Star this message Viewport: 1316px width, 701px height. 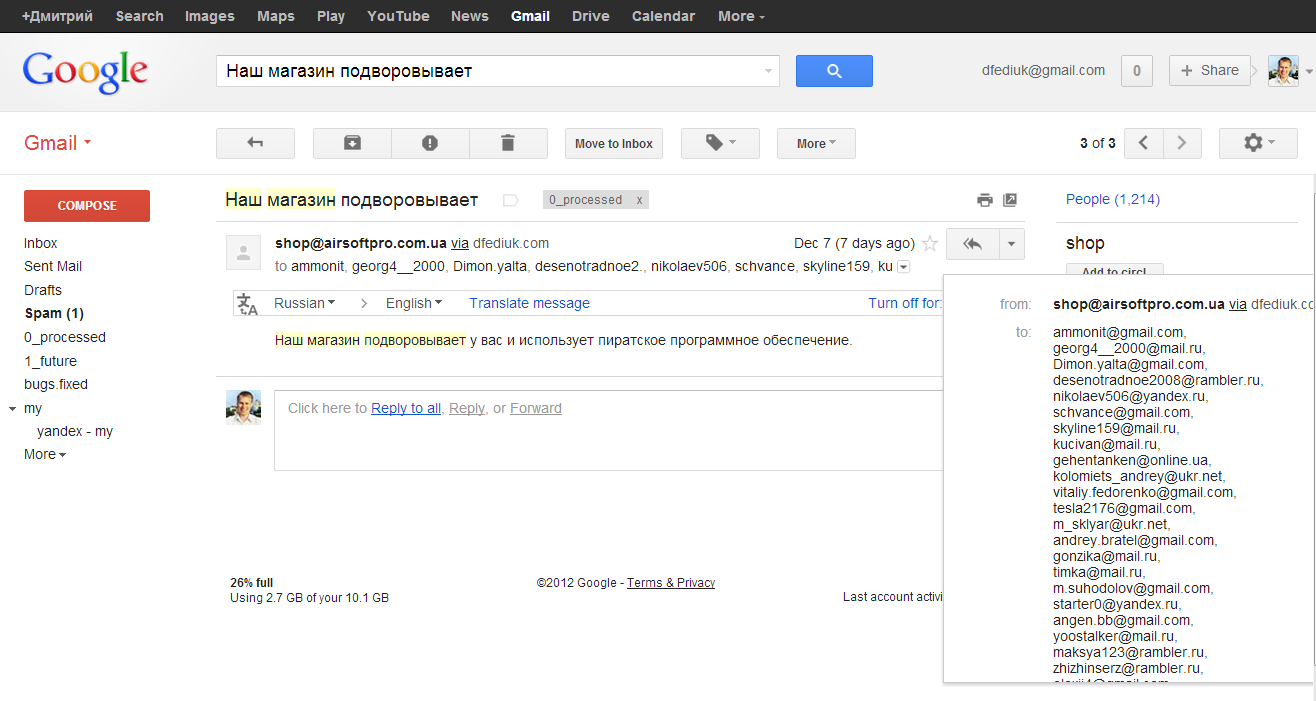[930, 243]
